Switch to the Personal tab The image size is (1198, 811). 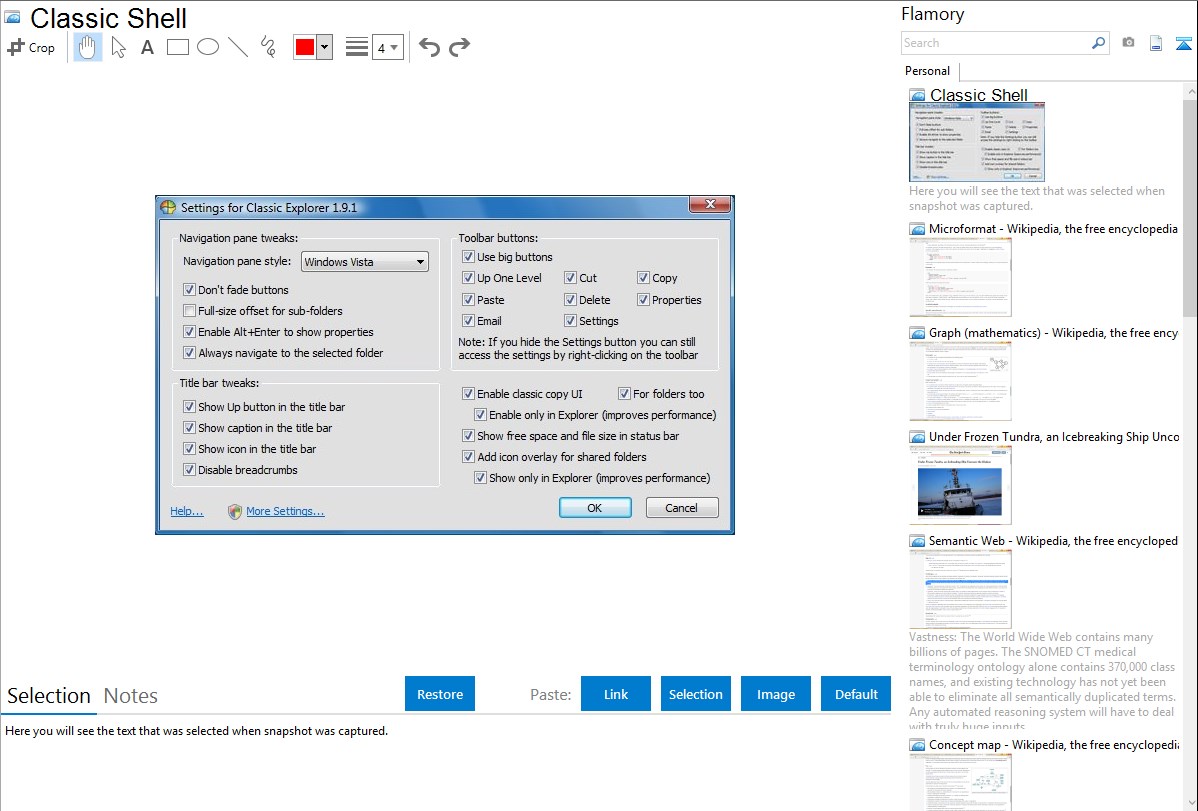click(x=928, y=71)
